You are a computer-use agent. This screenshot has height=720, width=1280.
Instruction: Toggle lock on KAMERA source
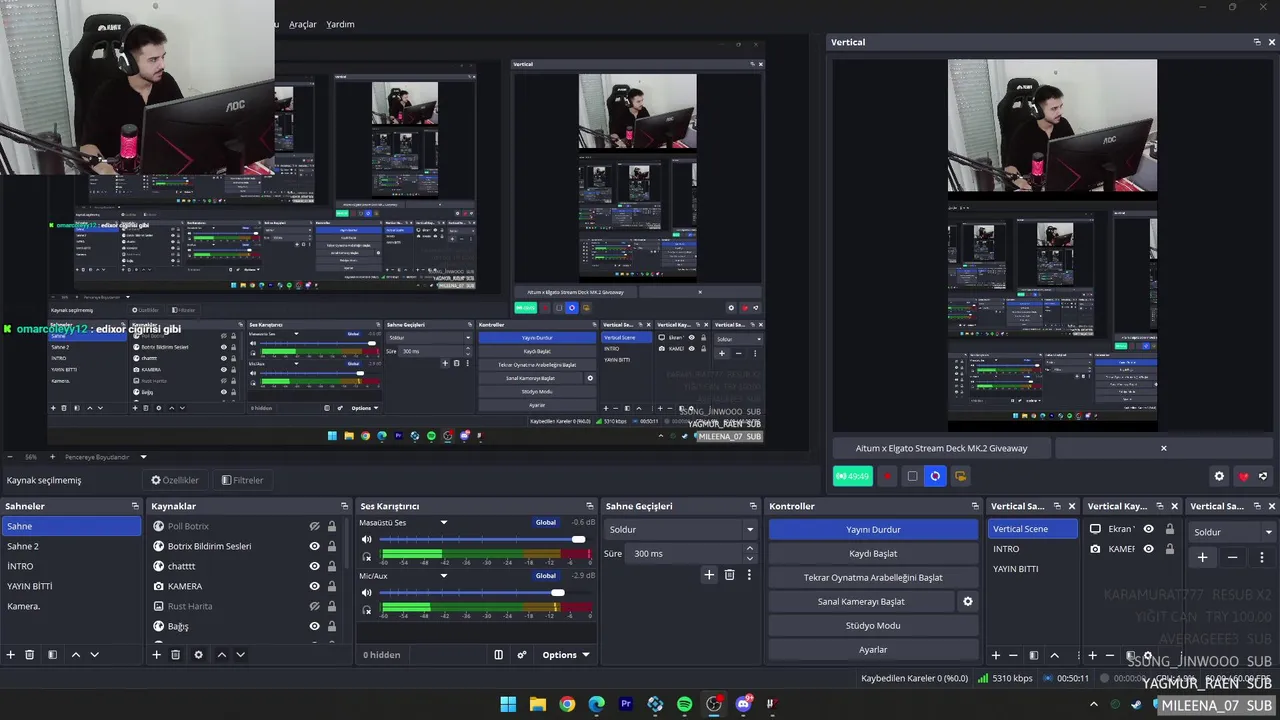[332, 586]
